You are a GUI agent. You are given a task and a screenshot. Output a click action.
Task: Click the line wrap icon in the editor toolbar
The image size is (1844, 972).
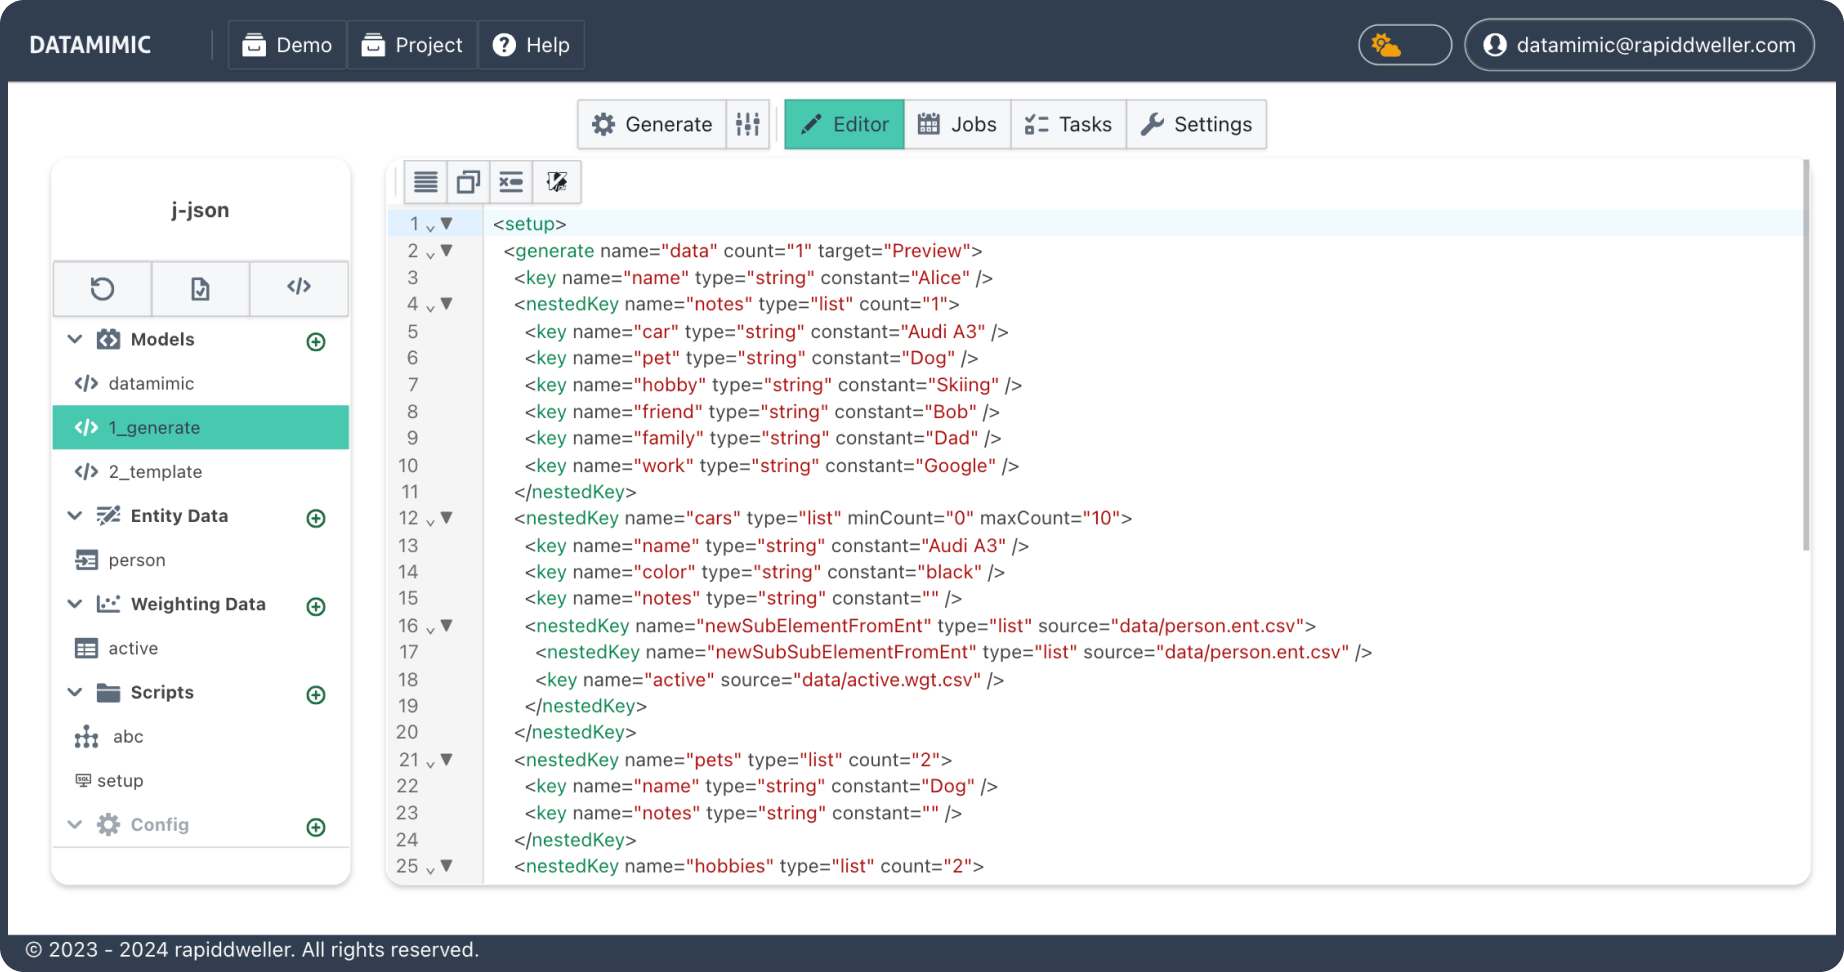[425, 182]
